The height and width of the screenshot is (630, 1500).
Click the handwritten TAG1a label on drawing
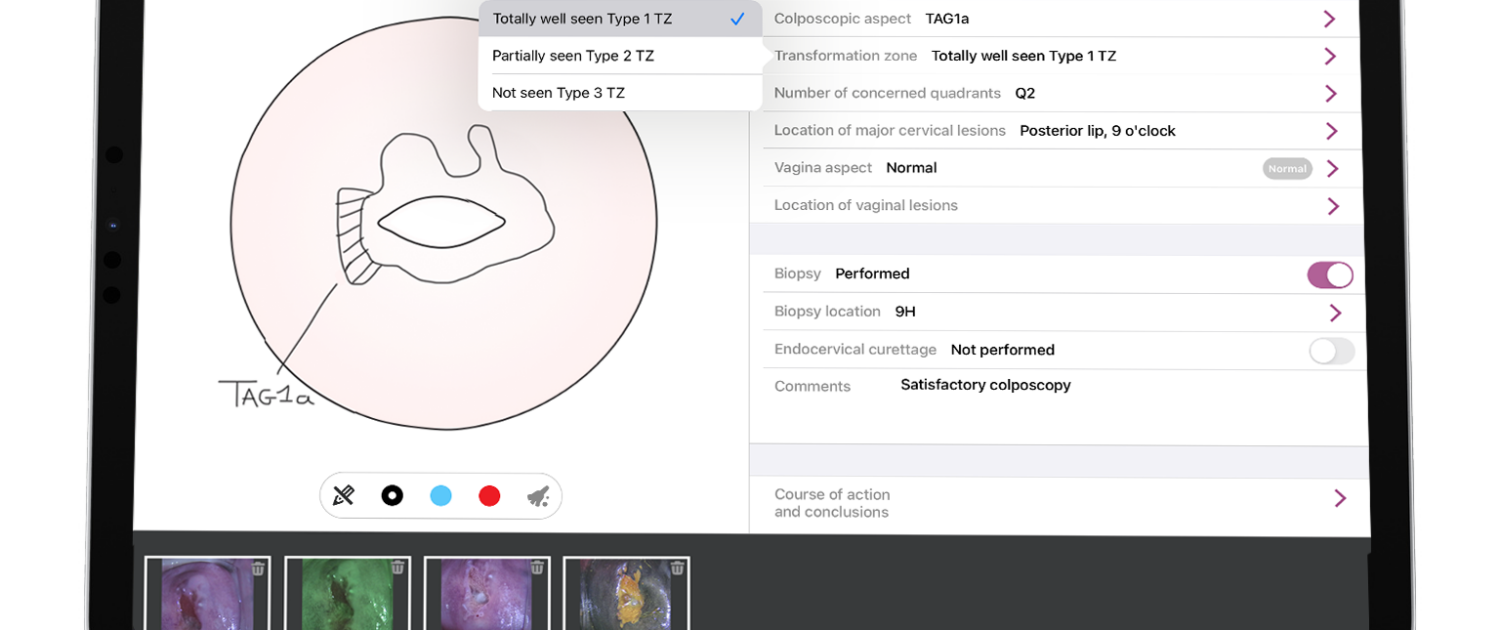coord(266,393)
